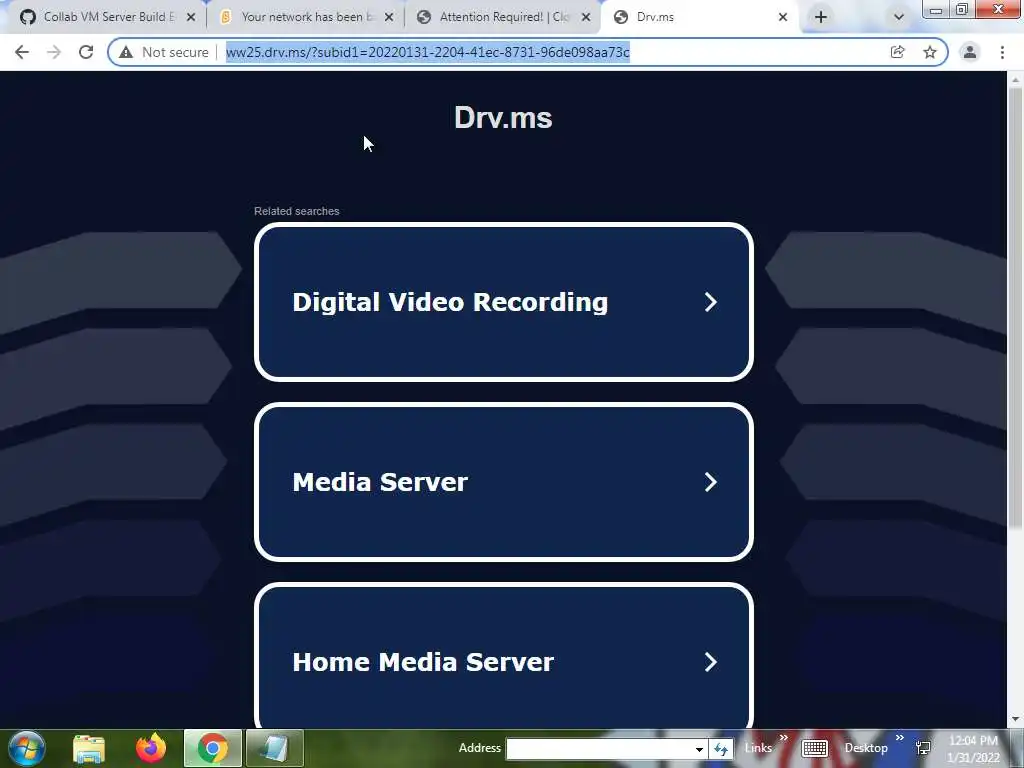The width and height of the screenshot is (1024, 768).
Task: Close the Drv.ms tab
Action: pyautogui.click(x=783, y=17)
